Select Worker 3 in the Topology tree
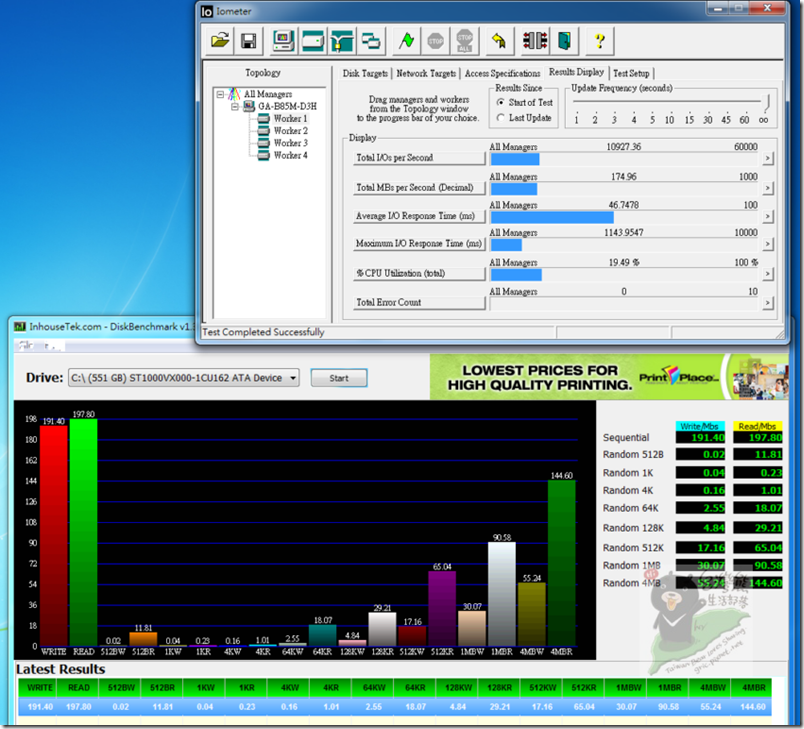The image size is (804, 729). pos(290,143)
